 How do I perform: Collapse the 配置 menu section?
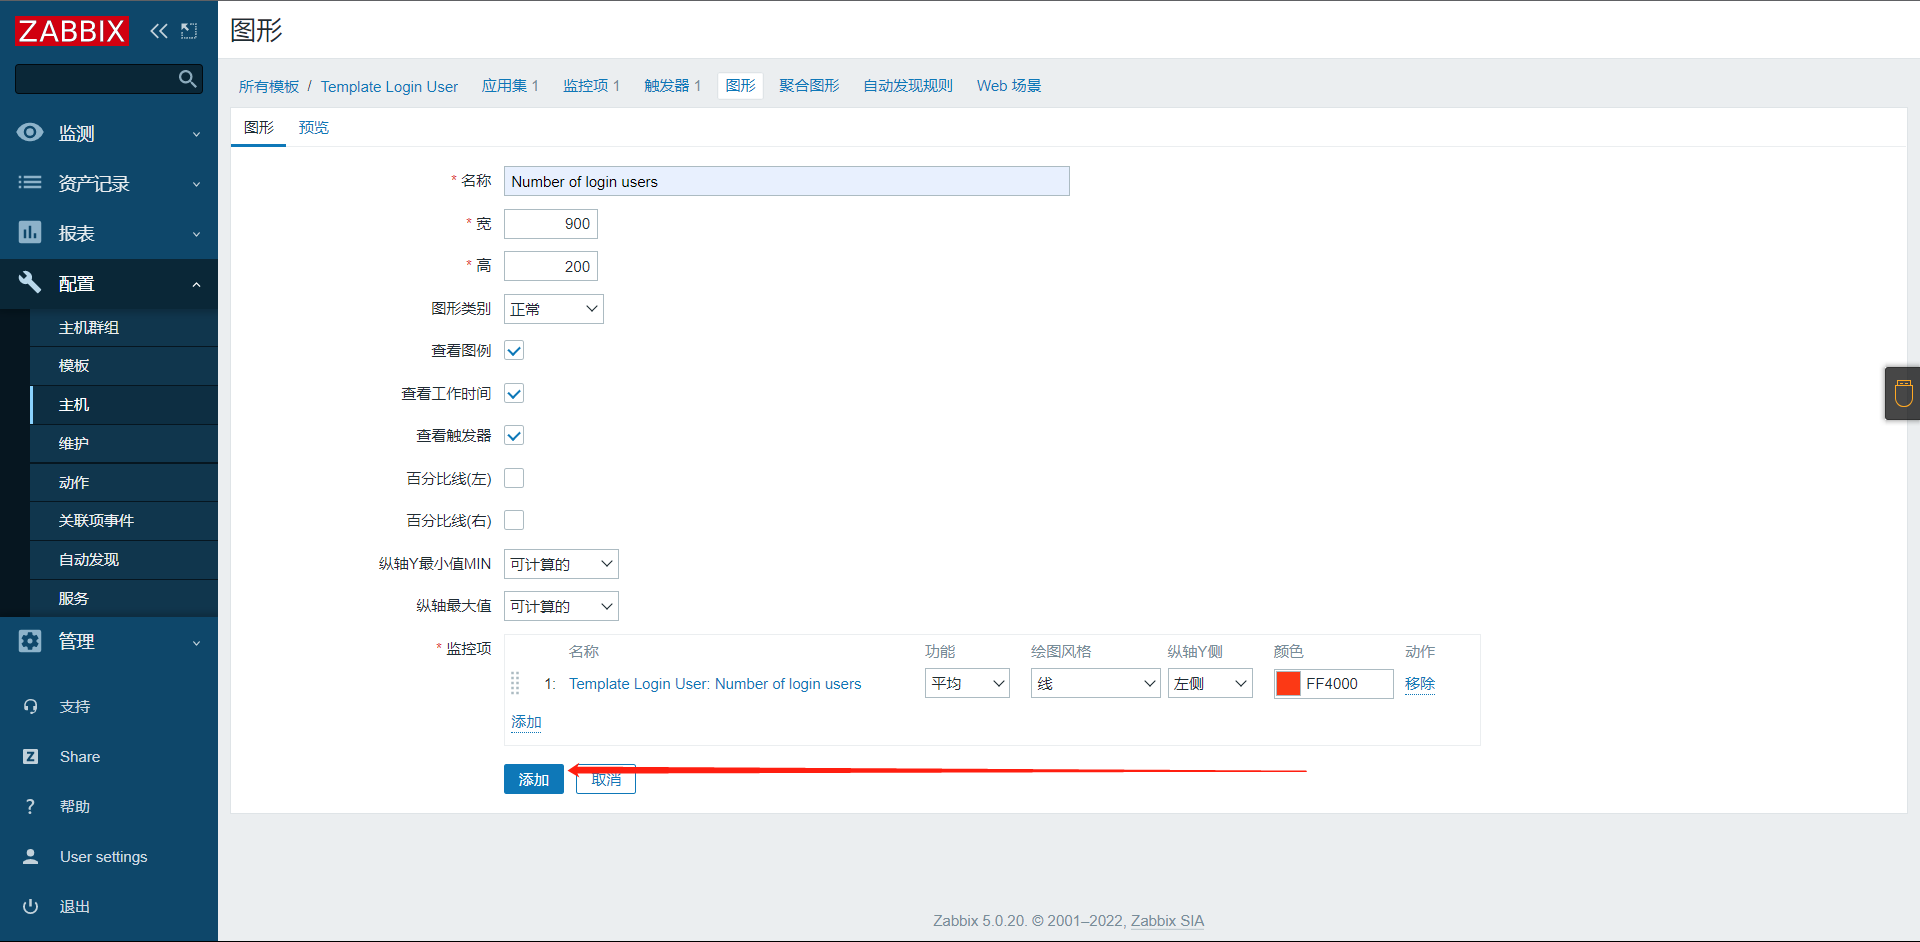(109, 283)
